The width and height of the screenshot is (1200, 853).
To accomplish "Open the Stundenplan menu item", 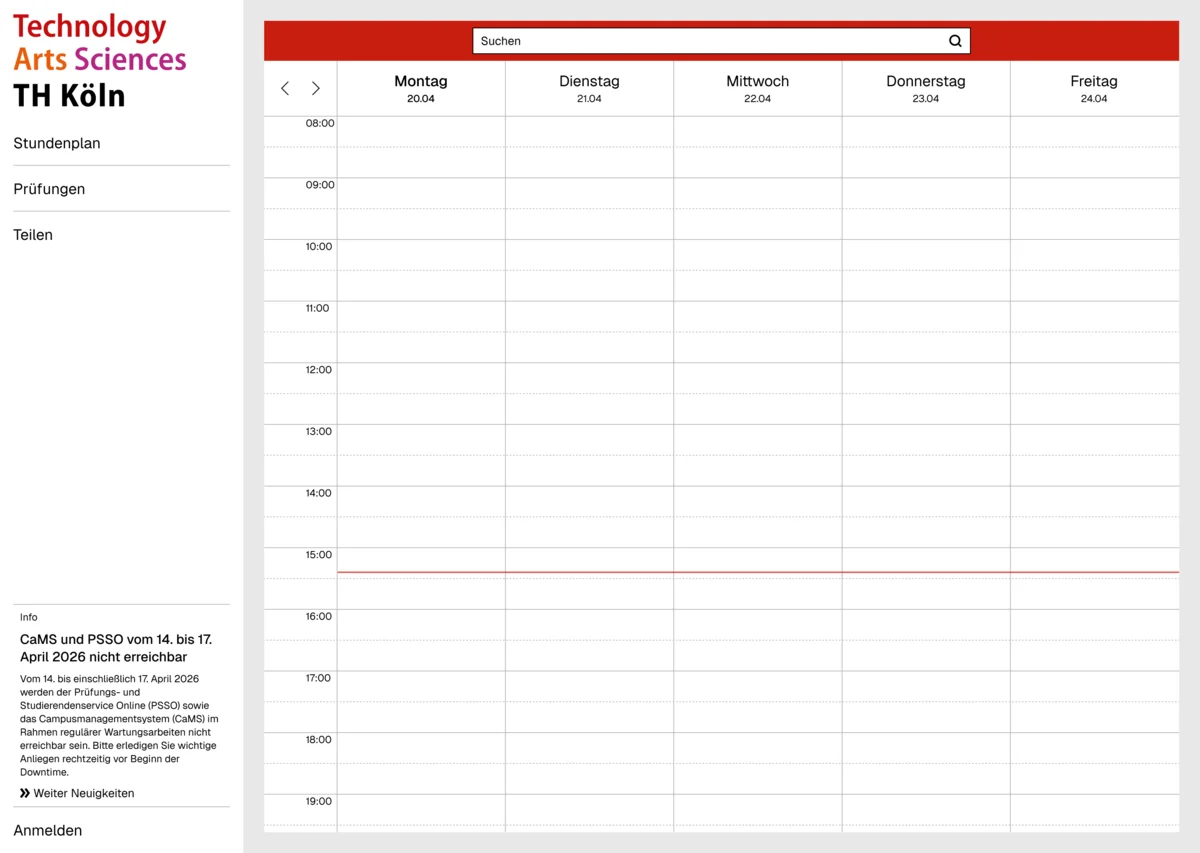I will pos(57,143).
